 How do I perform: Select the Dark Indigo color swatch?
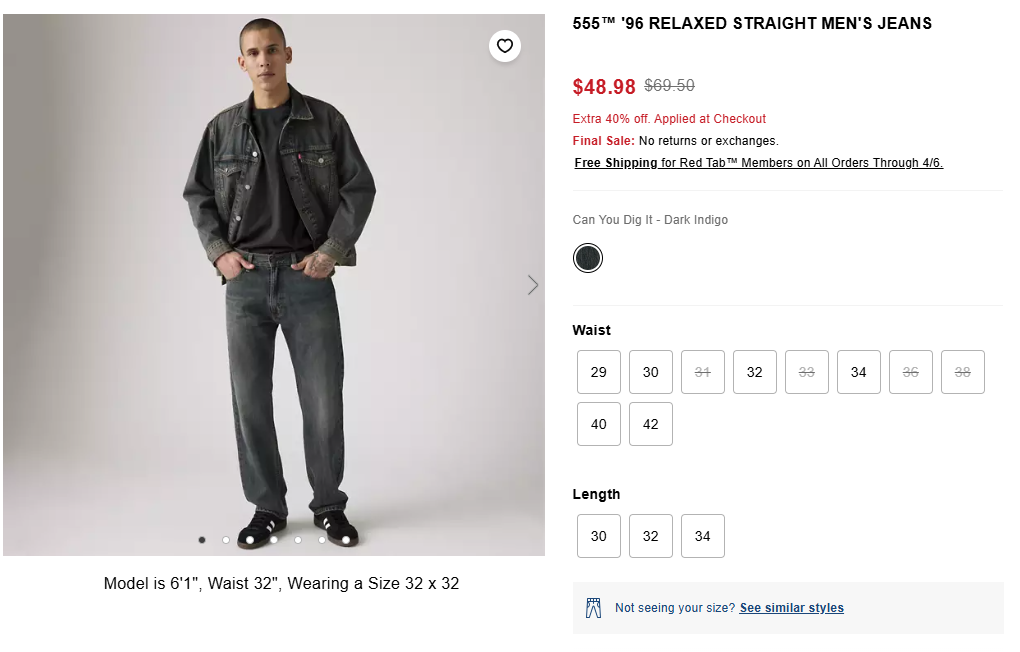(x=588, y=258)
